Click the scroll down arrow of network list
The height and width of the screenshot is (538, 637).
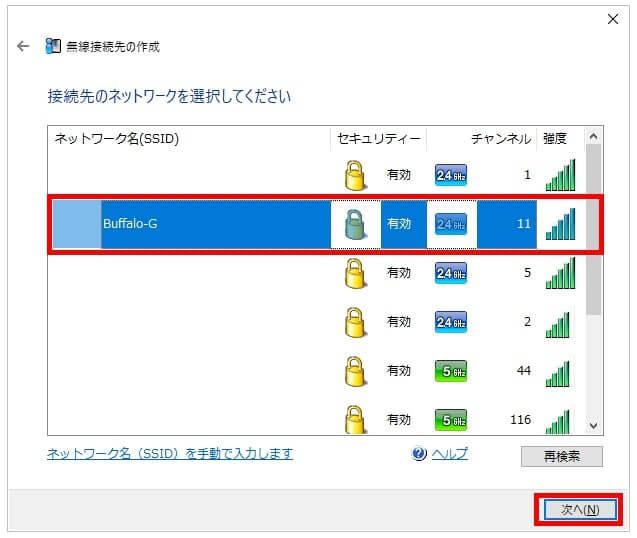pos(594,425)
